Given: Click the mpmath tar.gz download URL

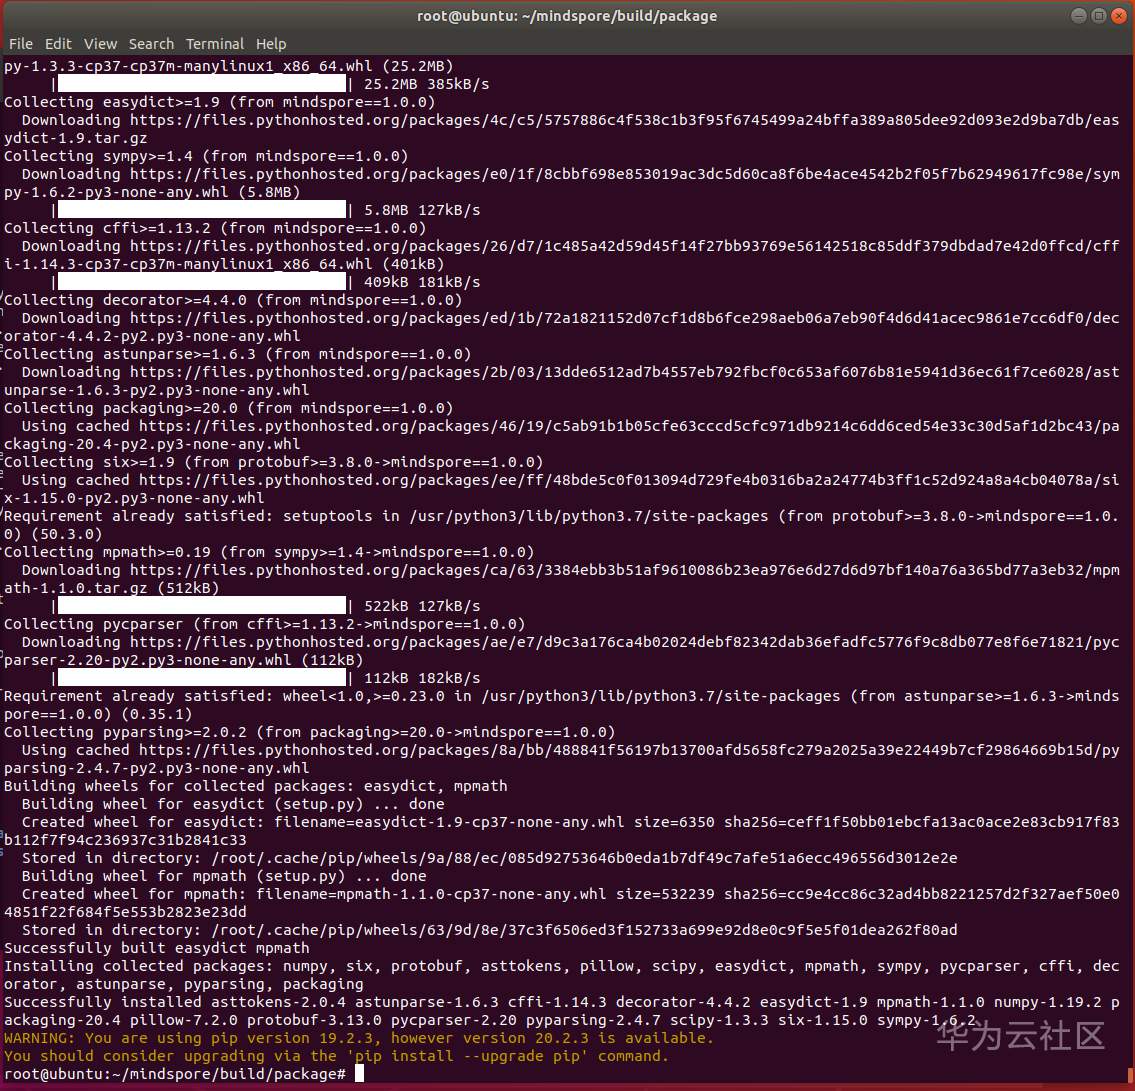Looking at the screenshot, I should pyautogui.click(x=561, y=579).
